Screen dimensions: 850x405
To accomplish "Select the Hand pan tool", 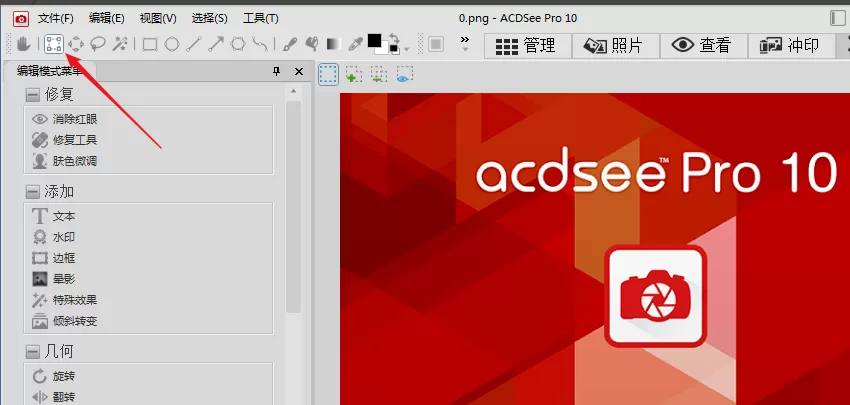I will 23,44.
